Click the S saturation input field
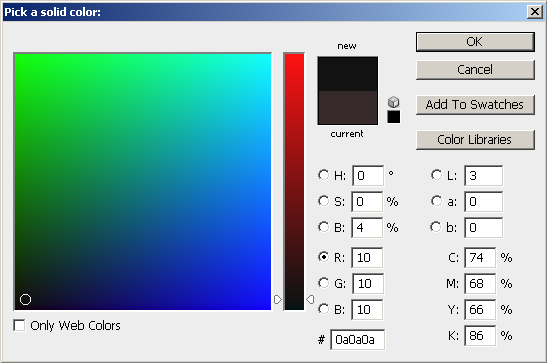The height and width of the screenshot is (363, 547). tap(367, 202)
